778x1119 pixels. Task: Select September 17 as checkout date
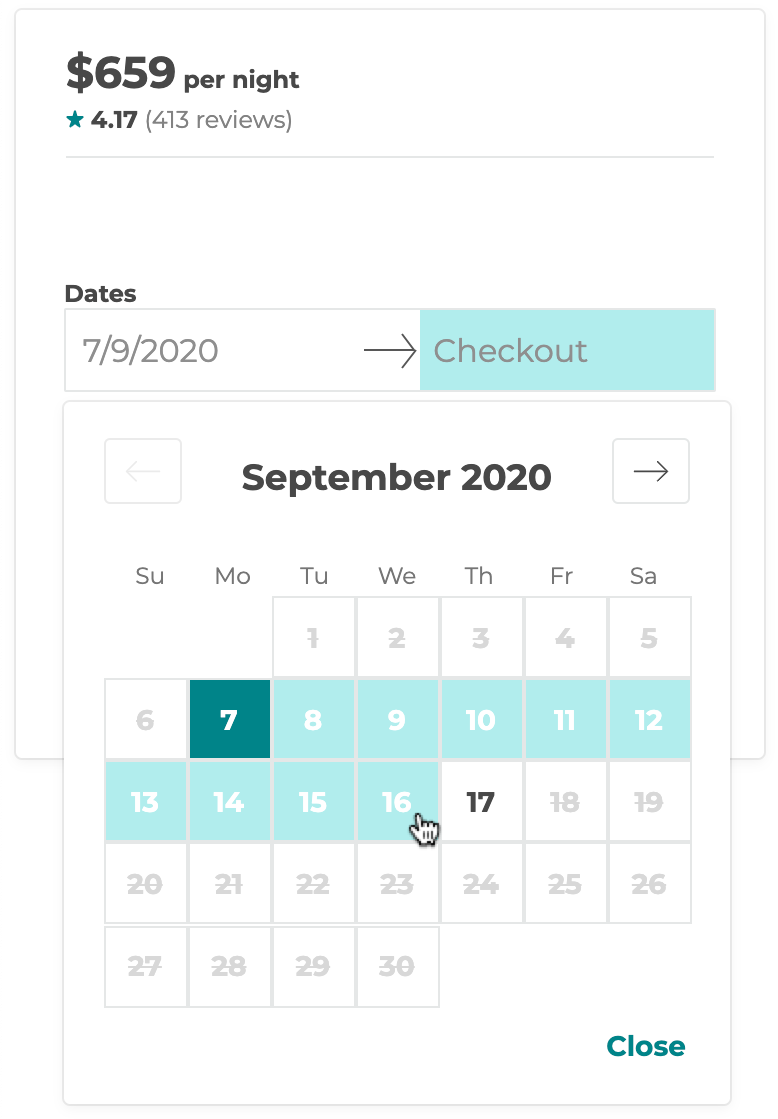coord(480,801)
